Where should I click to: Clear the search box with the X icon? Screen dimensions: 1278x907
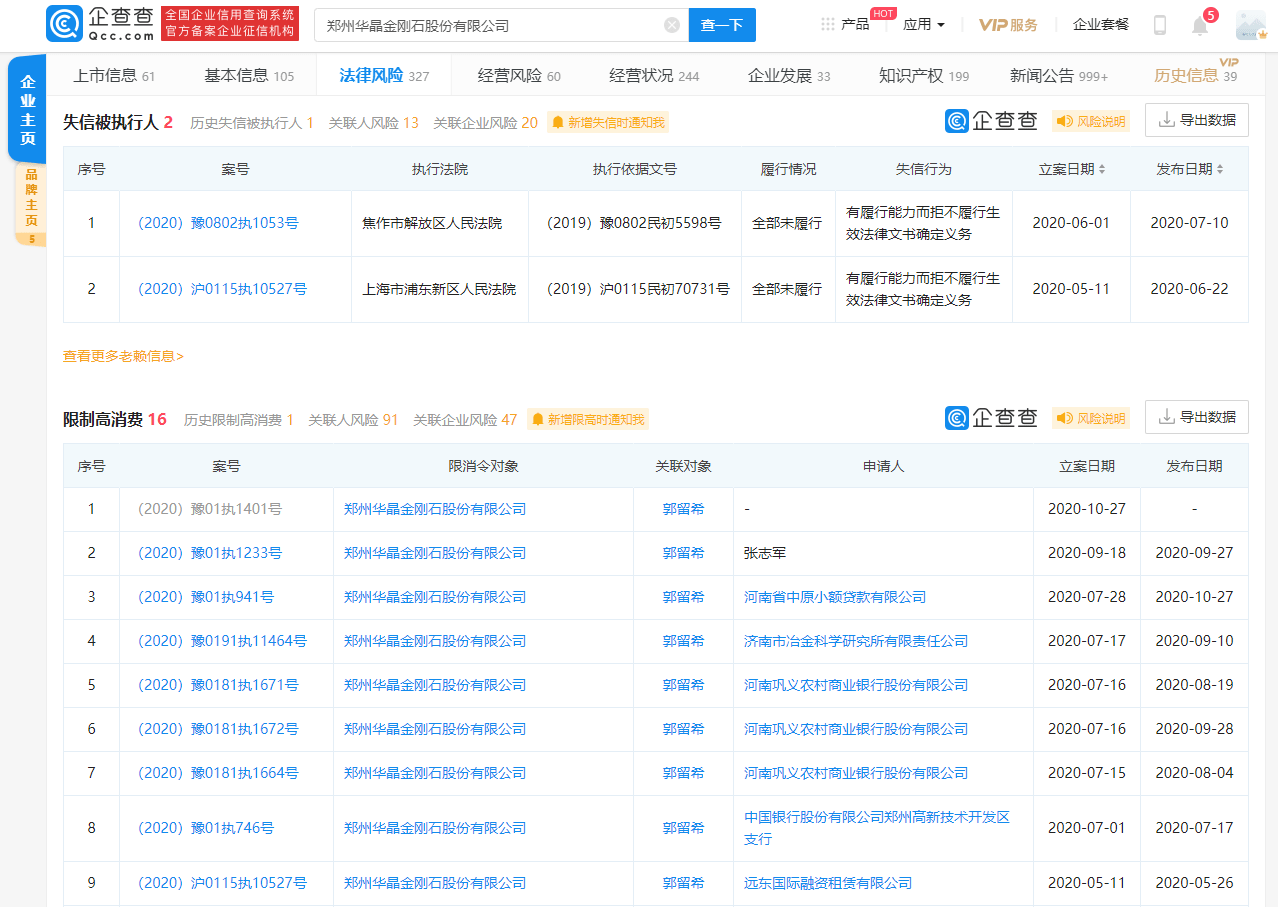(x=670, y=25)
